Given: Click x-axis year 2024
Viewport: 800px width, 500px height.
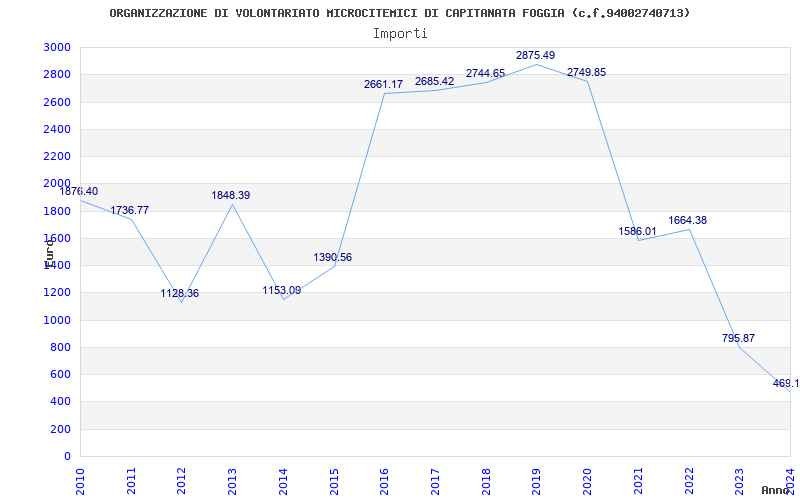Looking at the screenshot, I should pyautogui.click(x=790, y=481).
